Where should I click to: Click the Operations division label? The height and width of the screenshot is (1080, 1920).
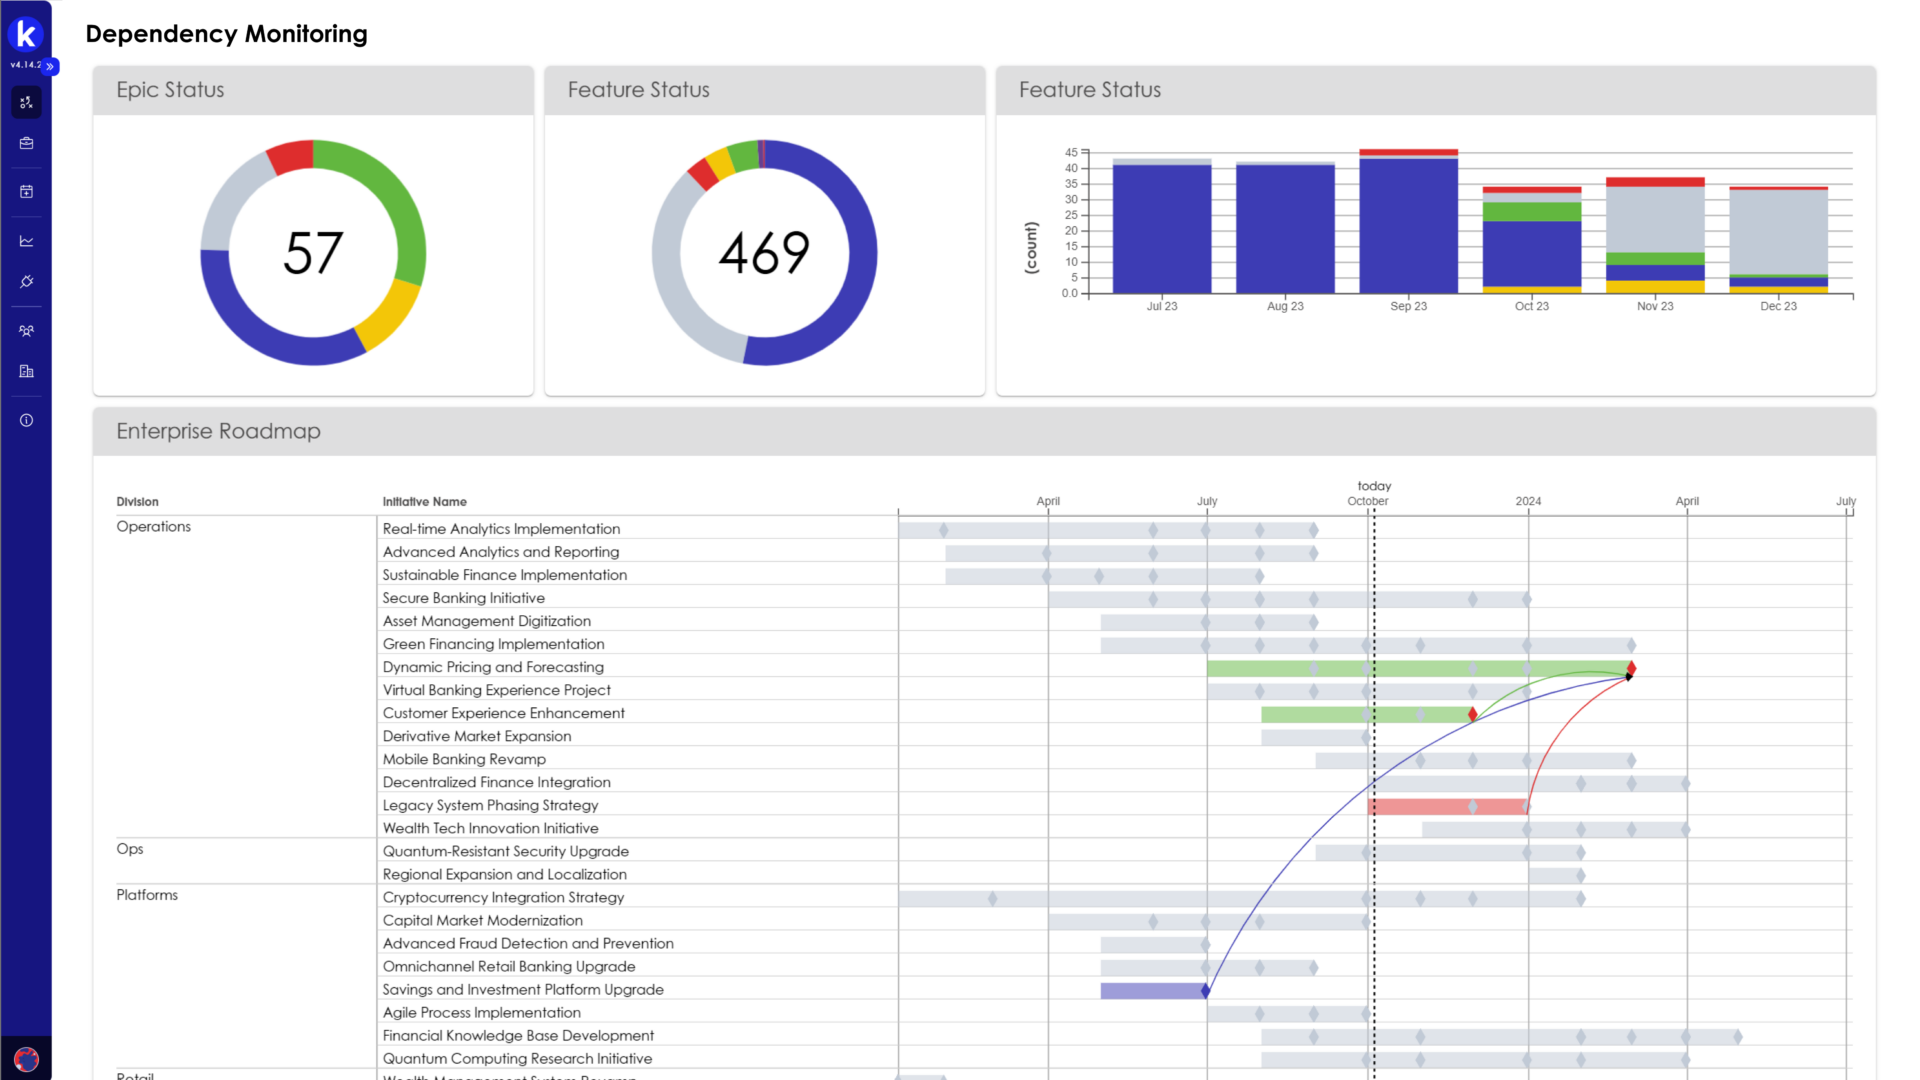pos(153,526)
